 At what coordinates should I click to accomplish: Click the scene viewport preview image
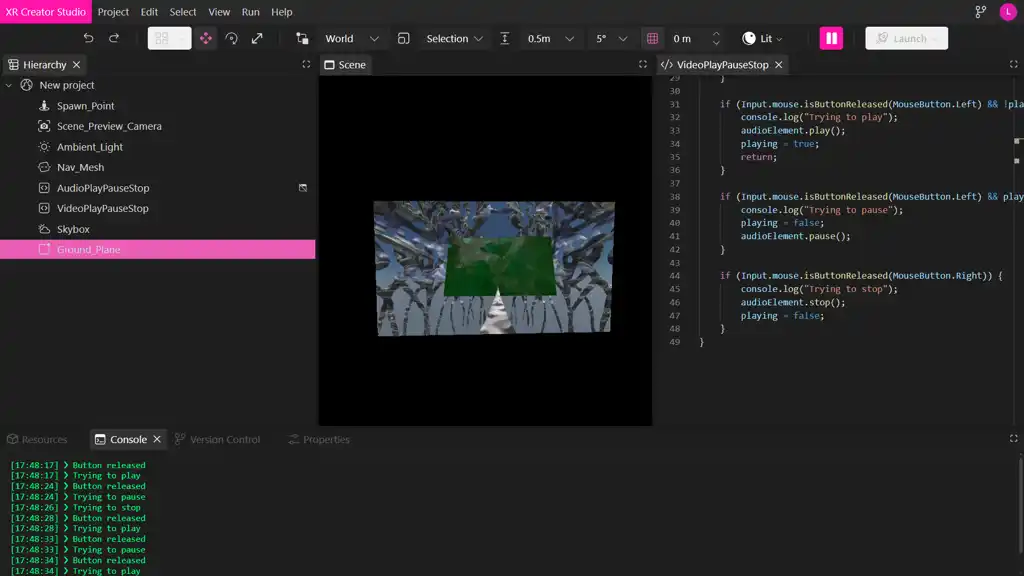point(494,268)
